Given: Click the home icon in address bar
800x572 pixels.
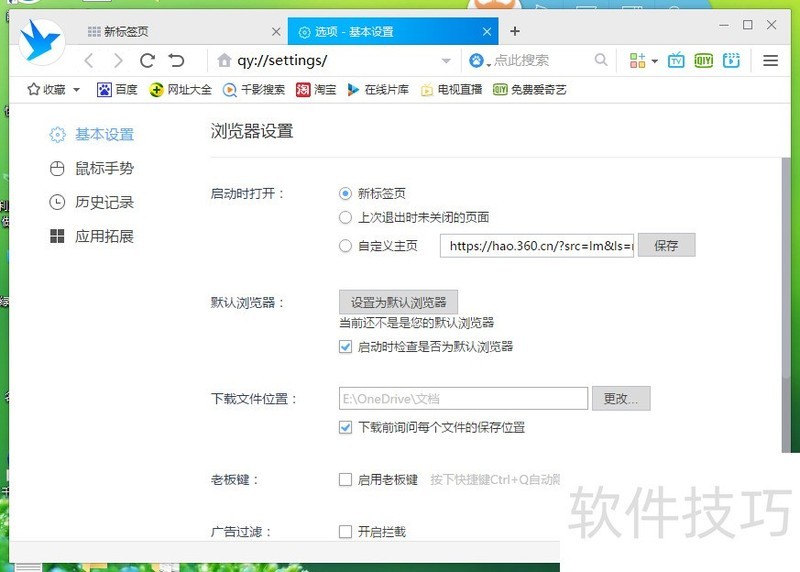Looking at the screenshot, I should coord(224,61).
